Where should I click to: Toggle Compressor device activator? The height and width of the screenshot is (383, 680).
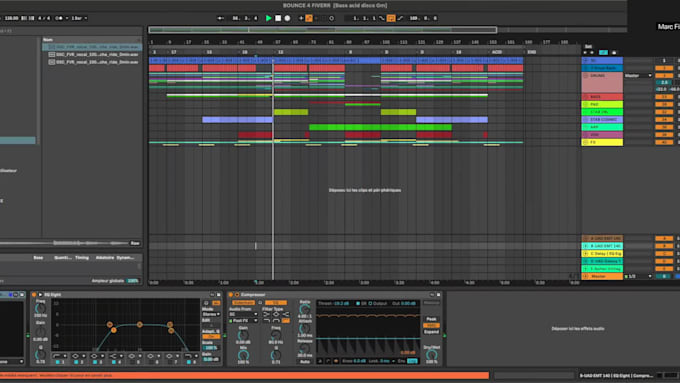[x=231, y=295]
